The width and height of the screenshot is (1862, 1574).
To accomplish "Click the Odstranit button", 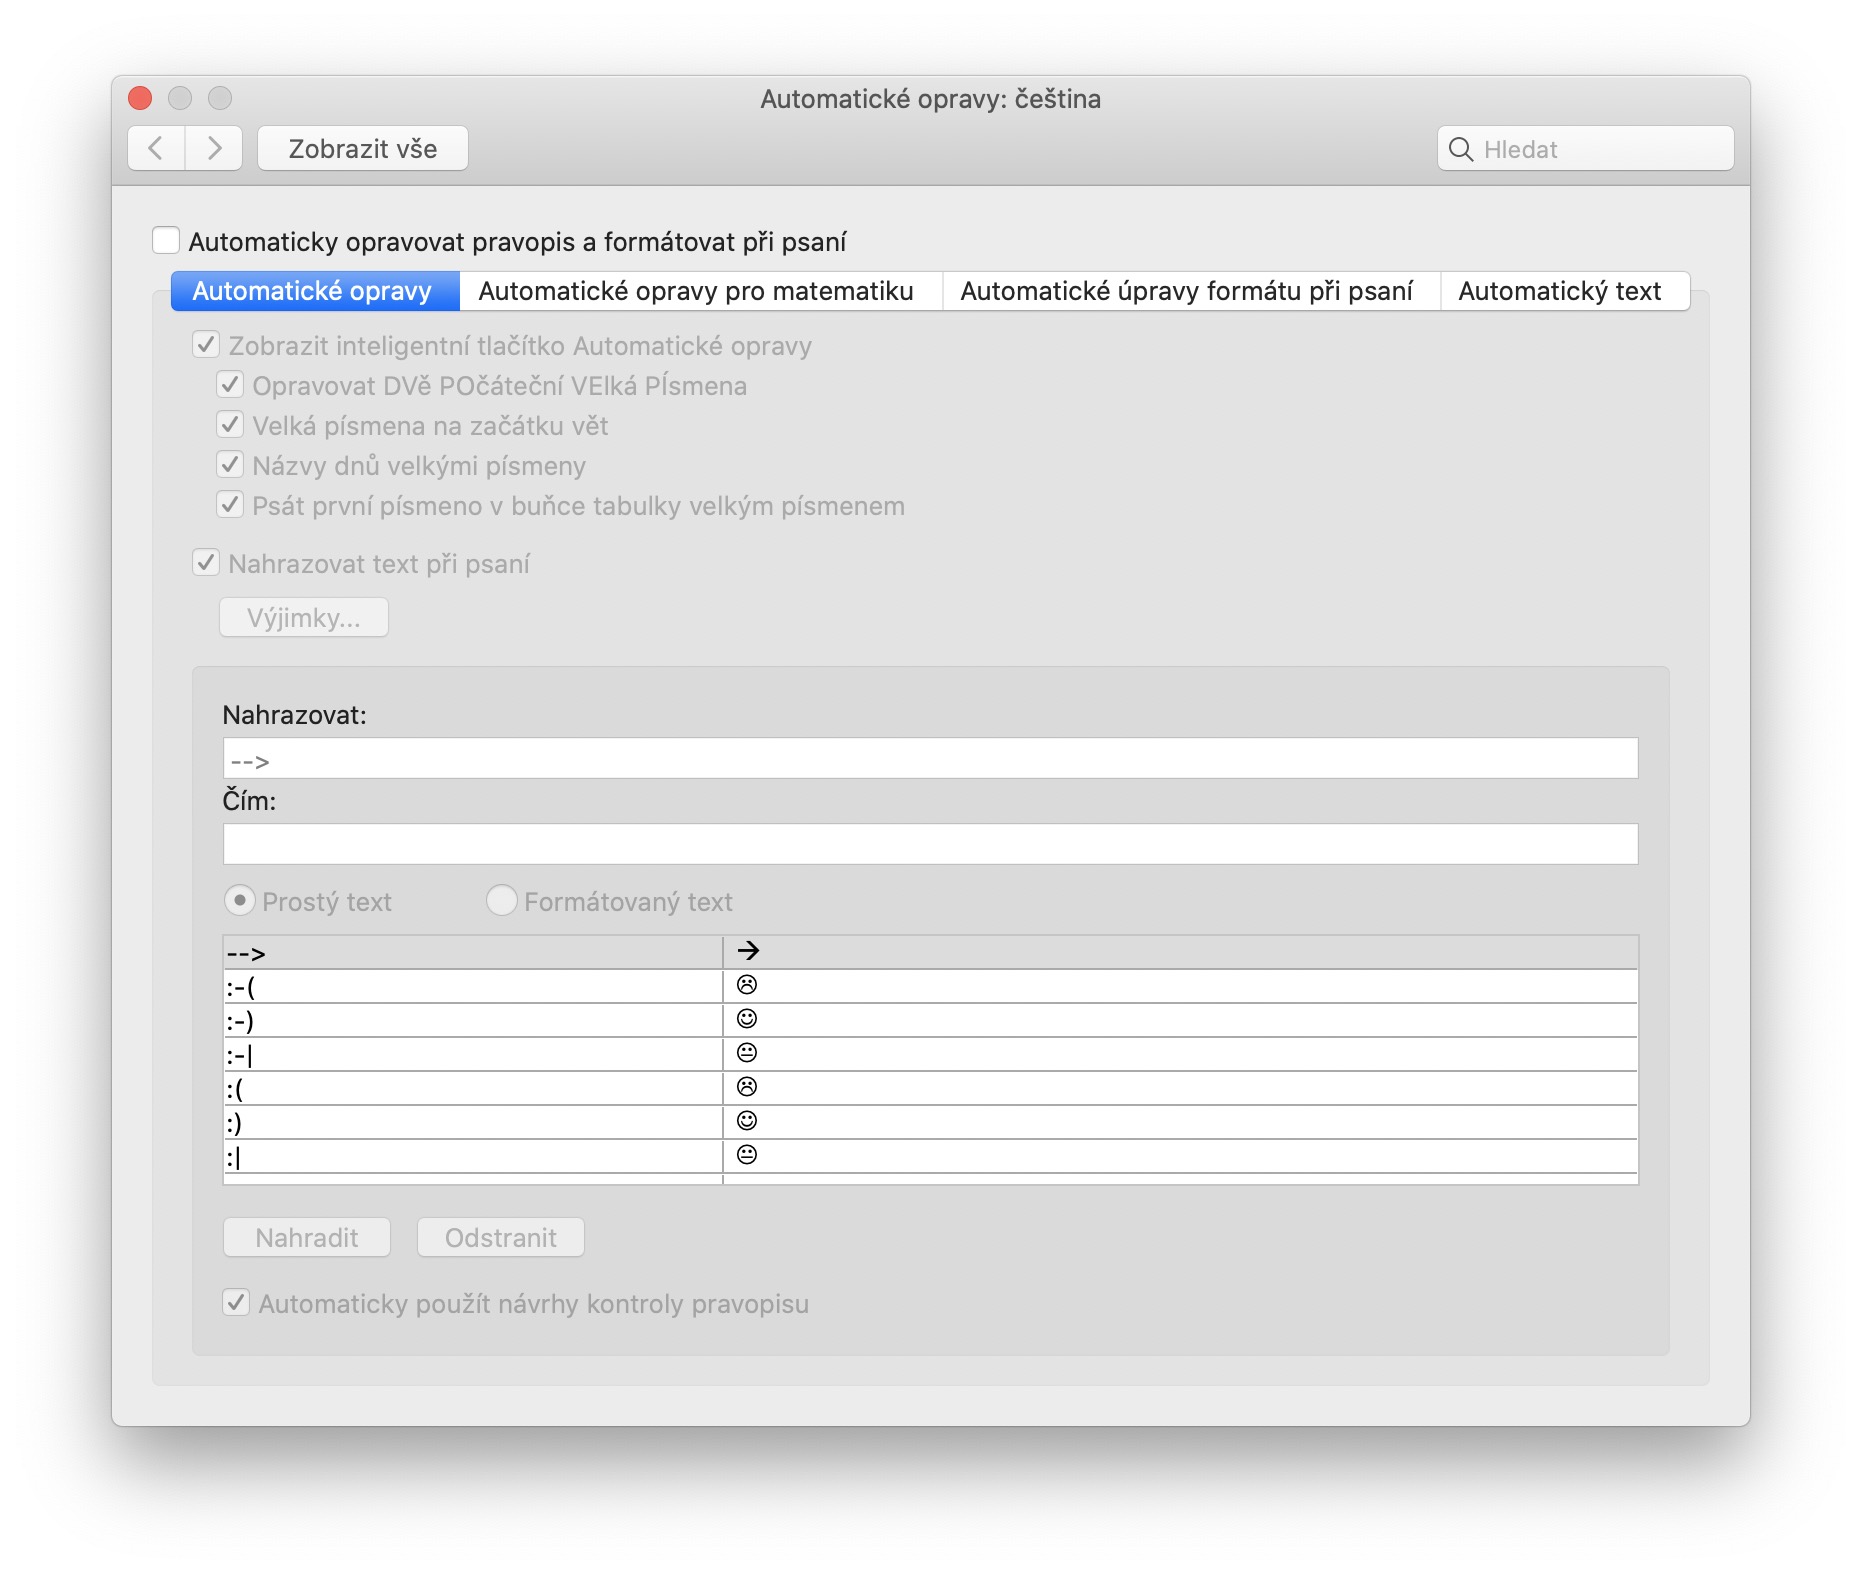I will (x=501, y=1238).
